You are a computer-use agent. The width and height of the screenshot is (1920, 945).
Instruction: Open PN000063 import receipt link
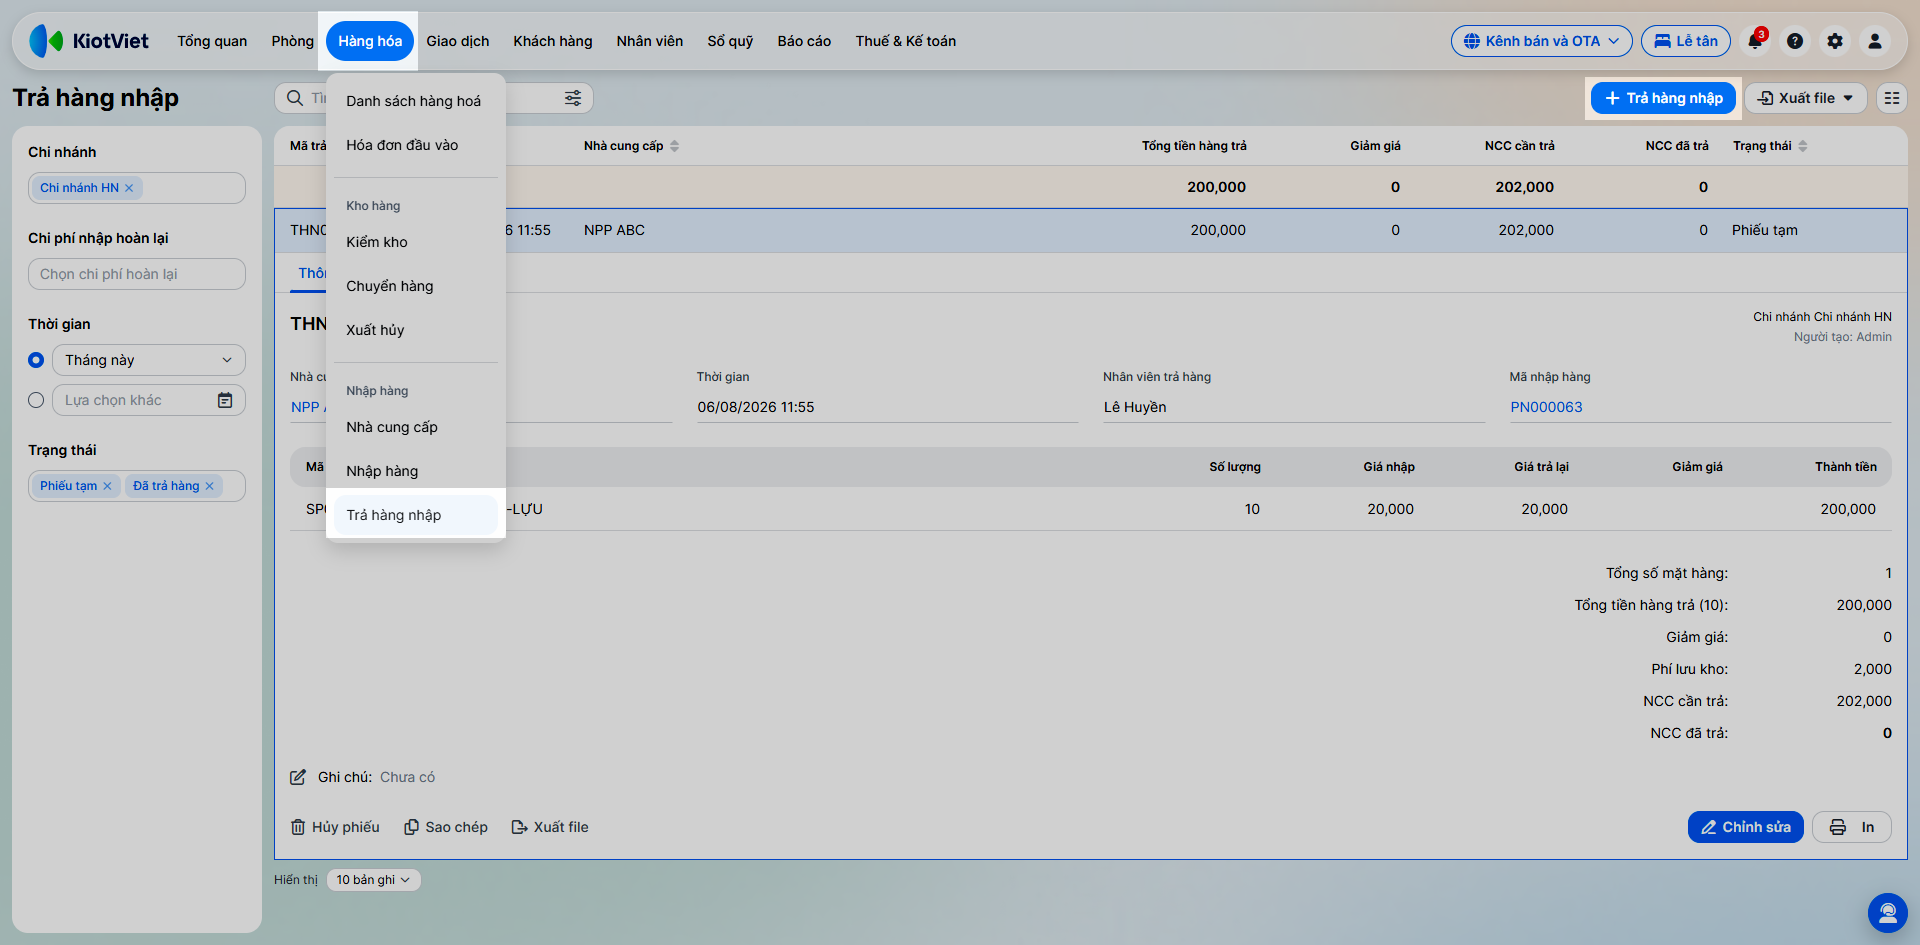click(x=1546, y=407)
